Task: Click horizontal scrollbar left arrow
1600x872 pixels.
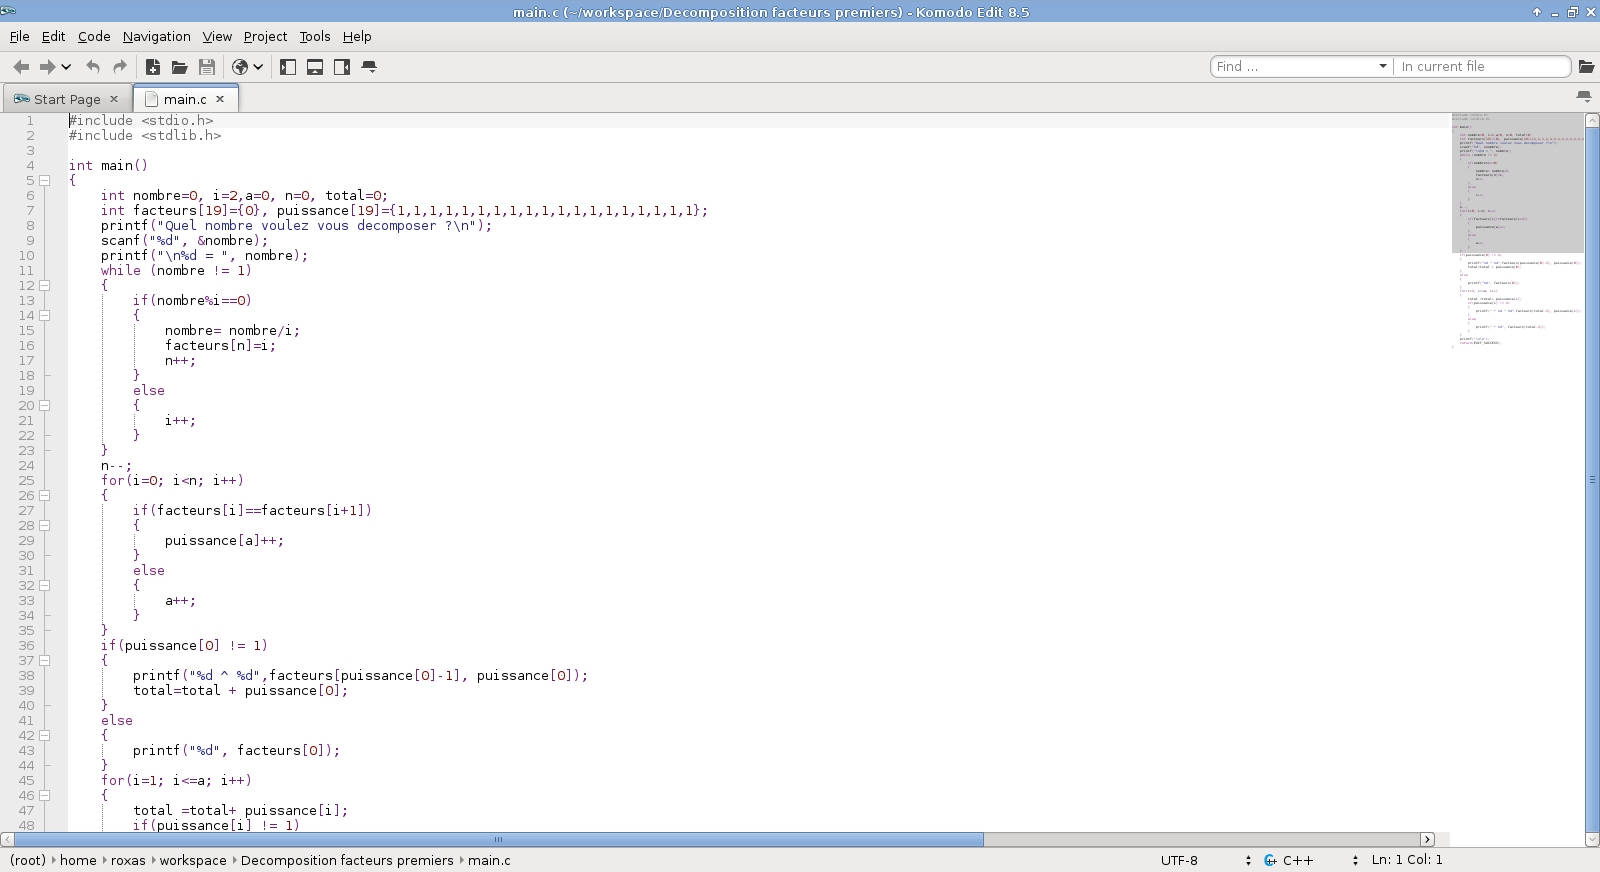Action: pyautogui.click(x=7, y=839)
